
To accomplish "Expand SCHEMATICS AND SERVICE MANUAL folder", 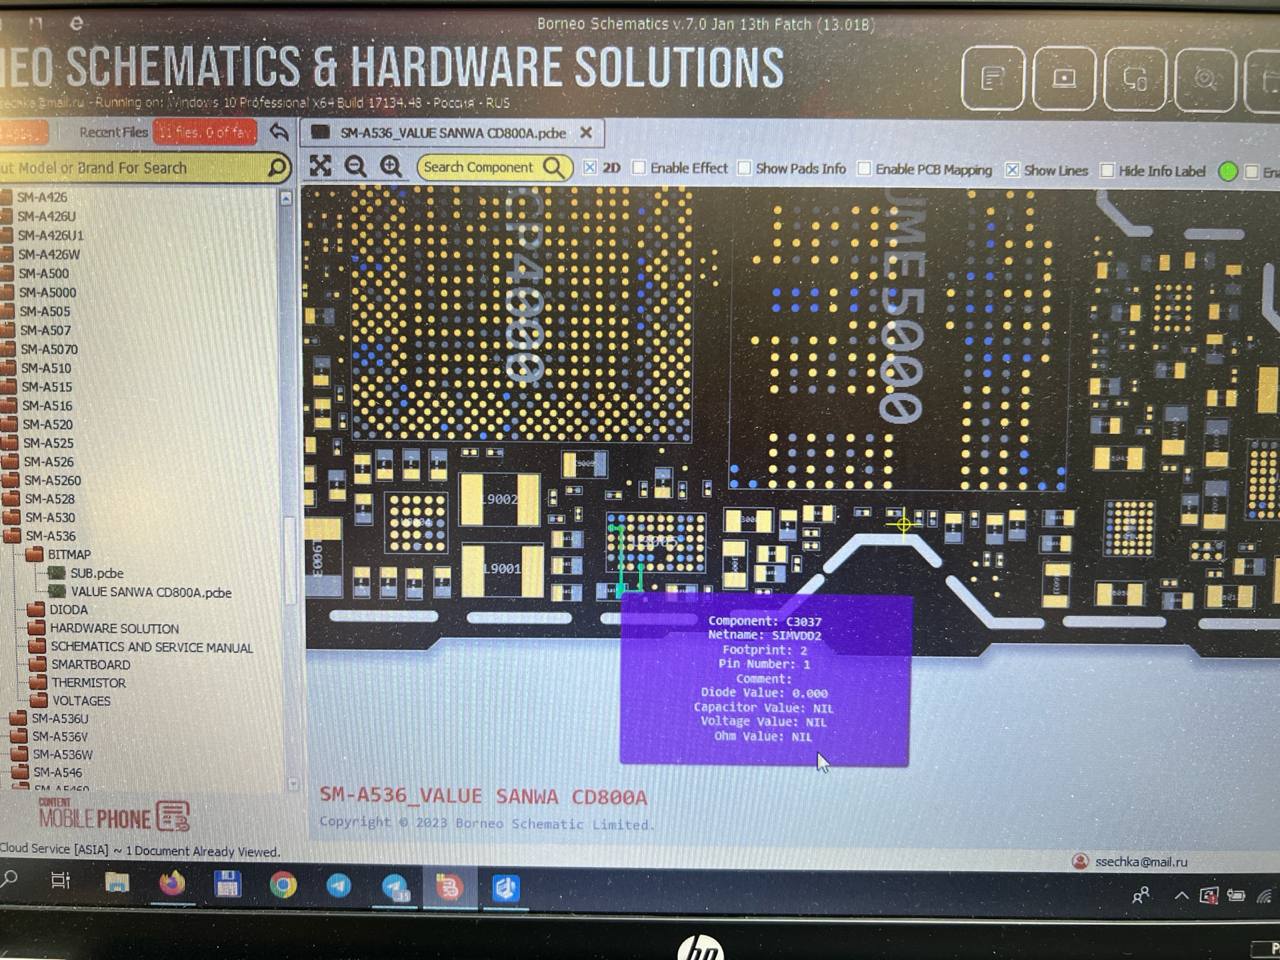I will tap(37, 647).
